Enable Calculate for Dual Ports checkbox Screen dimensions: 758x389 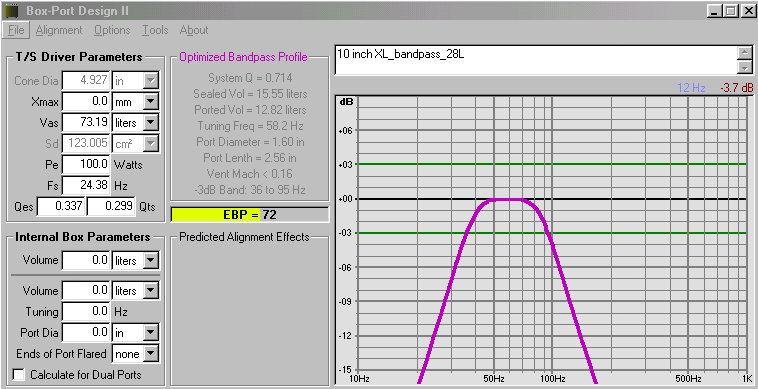(x=19, y=375)
